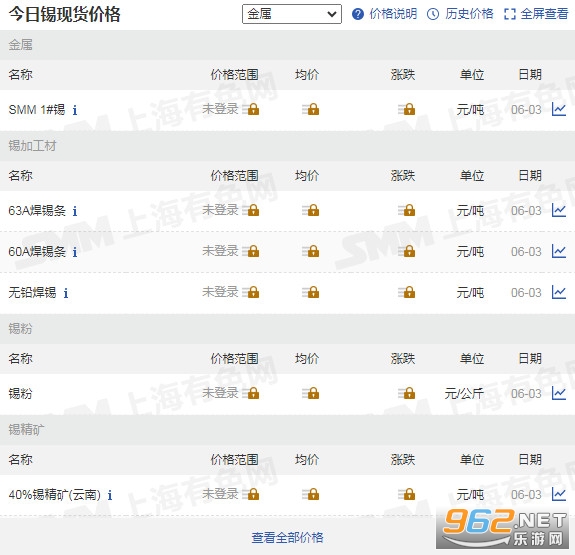The height and width of the screenshot is (555, 575).
Task: Click the 无铅焊锡 product name
Action: click(32, 293)
